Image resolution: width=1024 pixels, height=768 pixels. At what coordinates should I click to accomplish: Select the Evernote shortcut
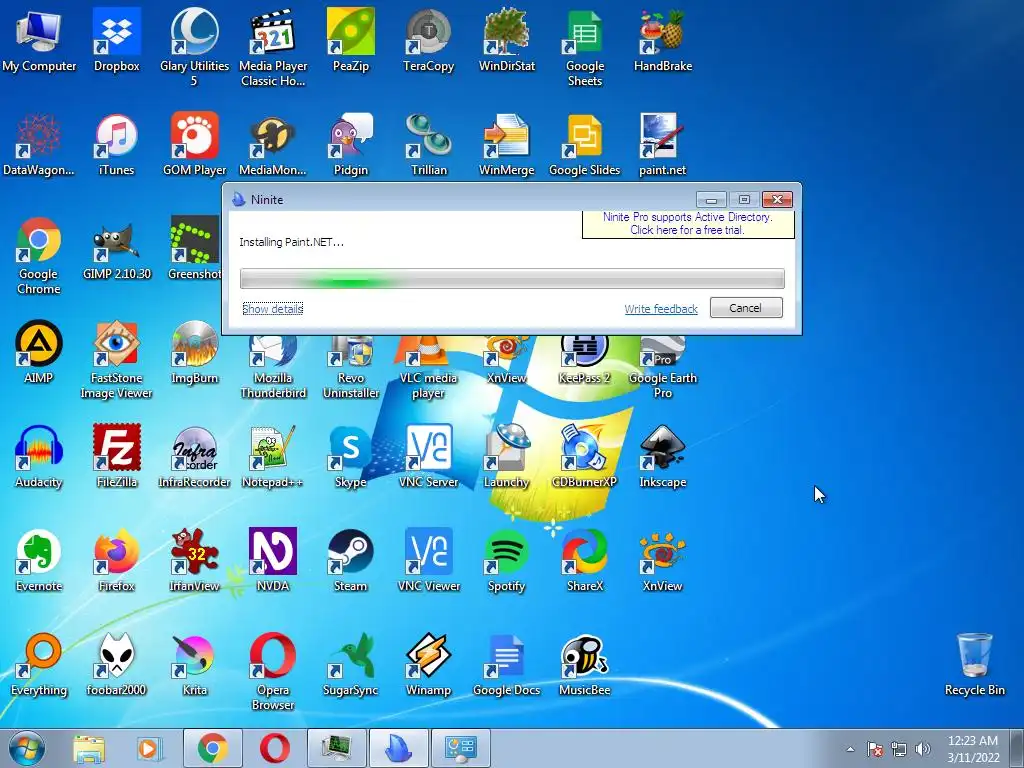tap(39, 560)
